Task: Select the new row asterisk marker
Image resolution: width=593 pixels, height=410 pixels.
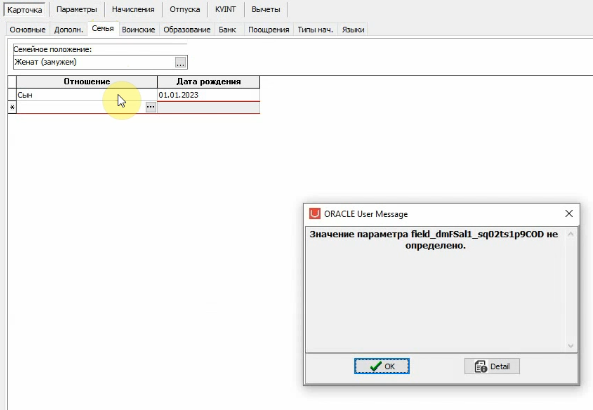Action: coord(12,107)
